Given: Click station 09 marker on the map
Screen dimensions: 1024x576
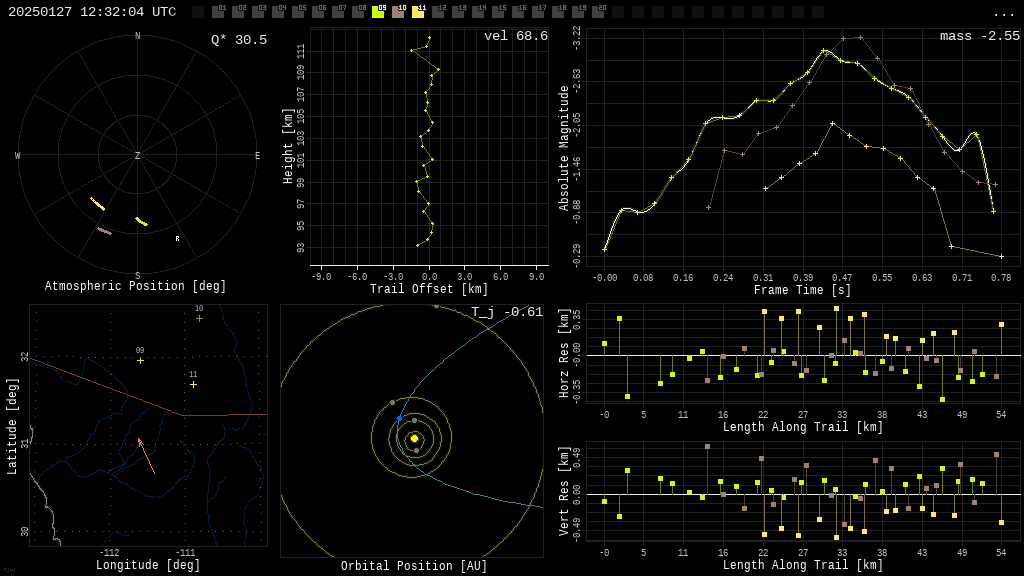Looking at the screenshot, I should (x=140, y=360).
